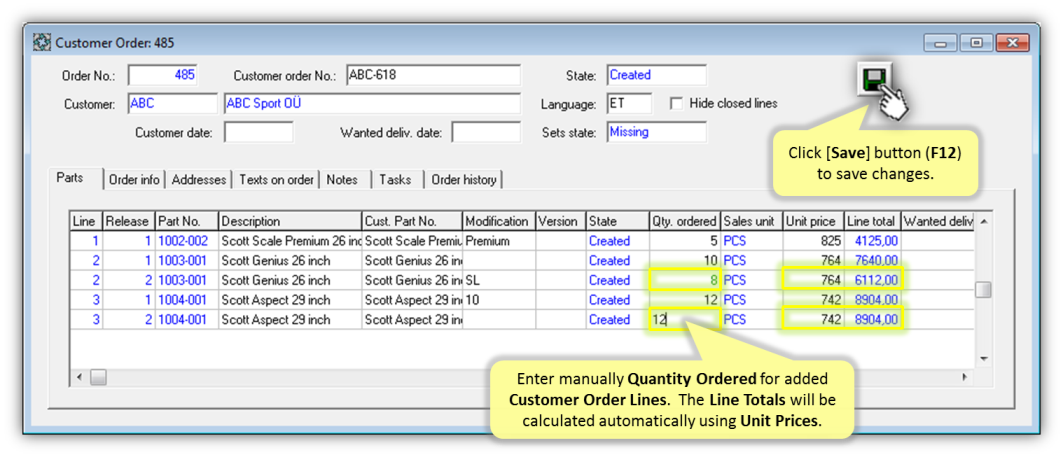Switch to the Parts tab
Image resolution: width=1063 pixels, height=457 pixels.
click(x=70, y=179)
